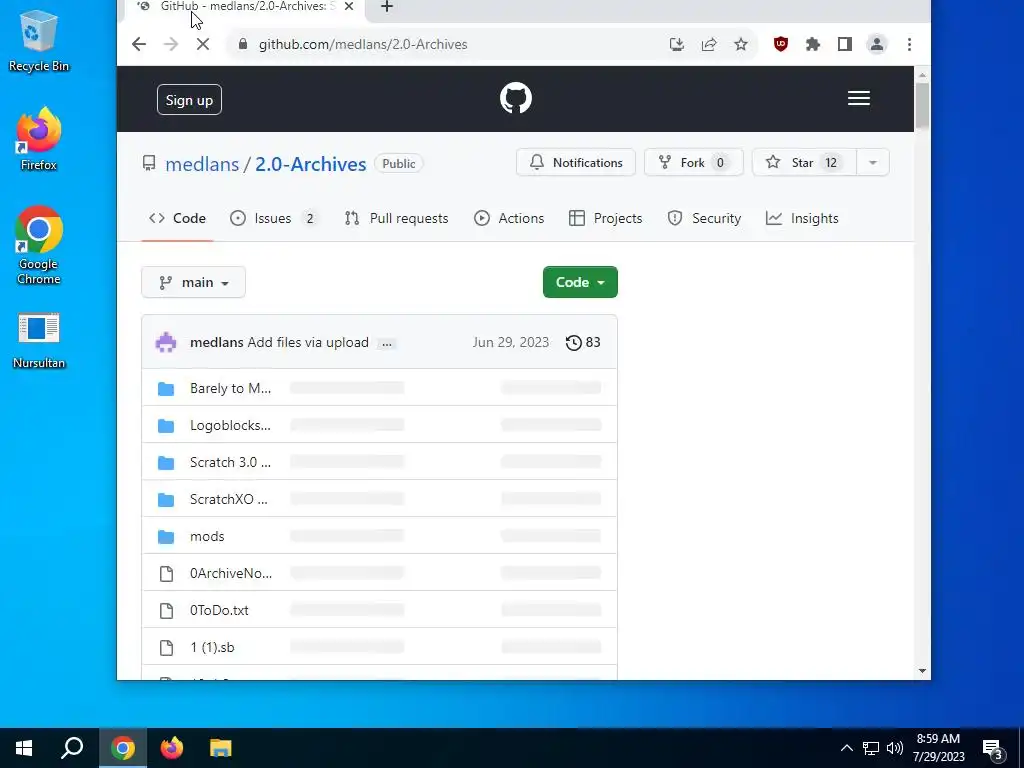
Task: Open the Windows Start menu
Action: (x=24, y=748)
